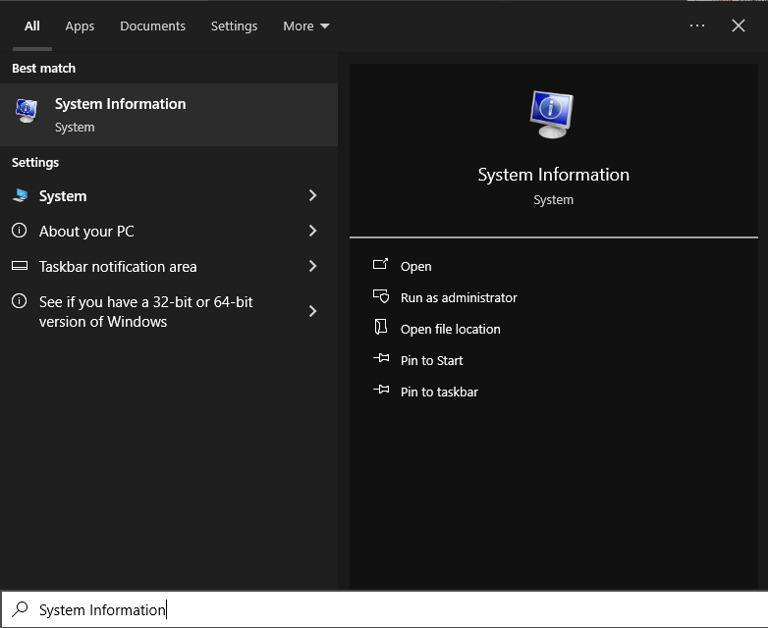The image size is (768, 628).
Task: Switch to the Documents filter tab
Action: pyautogui.click(x=153, y=26)
